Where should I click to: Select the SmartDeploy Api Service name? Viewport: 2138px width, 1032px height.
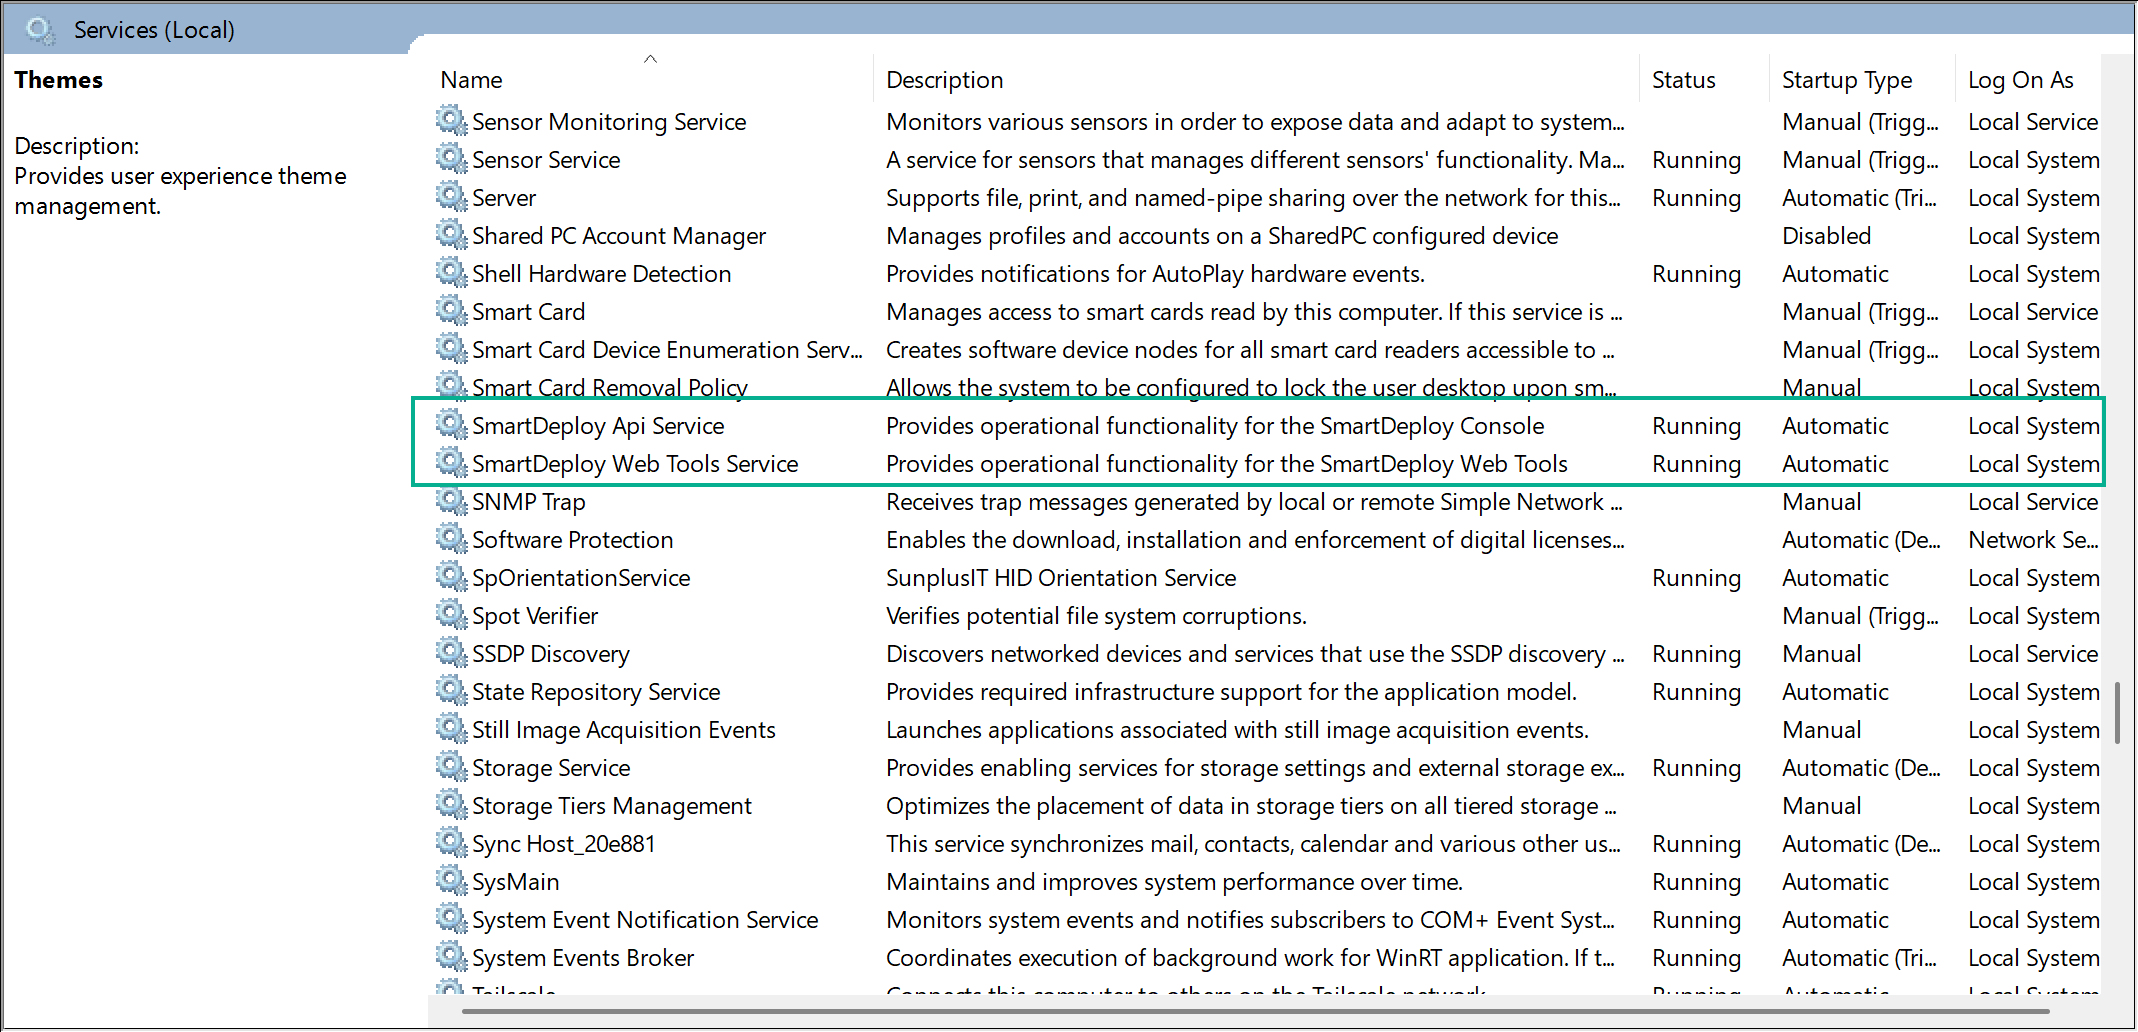[x=598, y=426]
